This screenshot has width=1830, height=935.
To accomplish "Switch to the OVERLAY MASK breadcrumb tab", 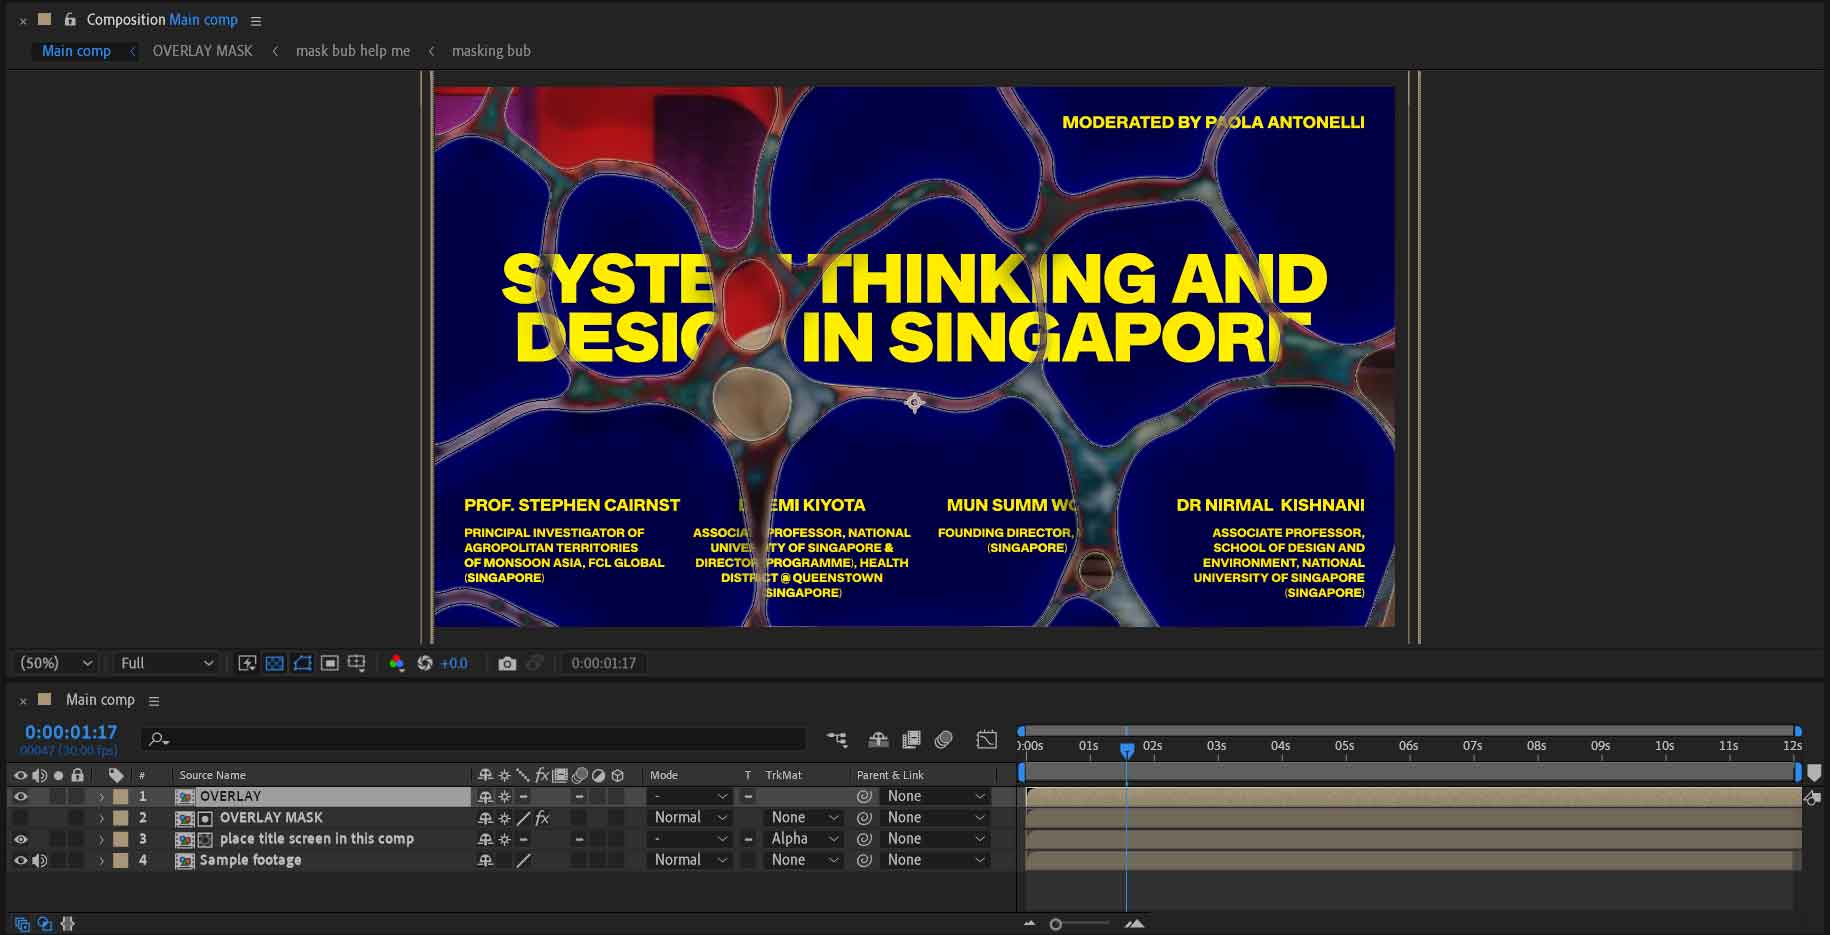I will point(202,51).
